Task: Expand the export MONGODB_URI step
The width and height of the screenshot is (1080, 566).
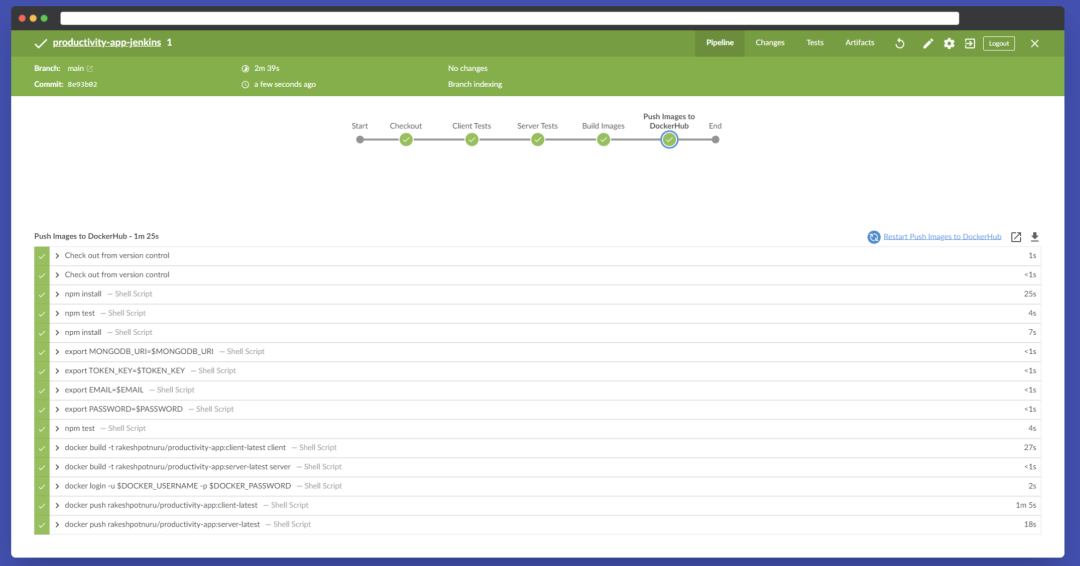Action: coord(57,352)
